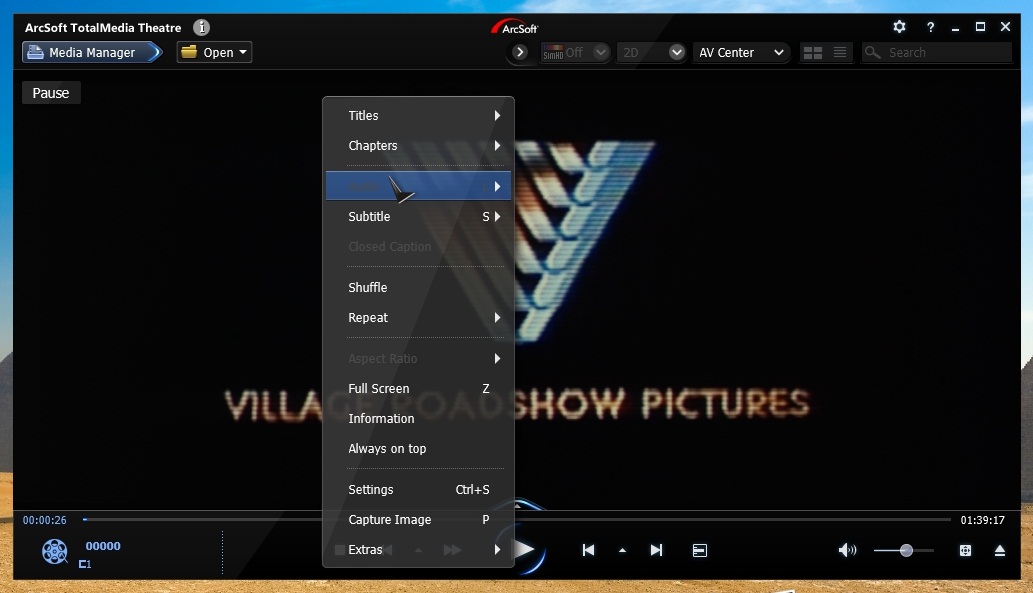
Task: Toggle full screen icon at bottom right
Action: coord(965,550)
